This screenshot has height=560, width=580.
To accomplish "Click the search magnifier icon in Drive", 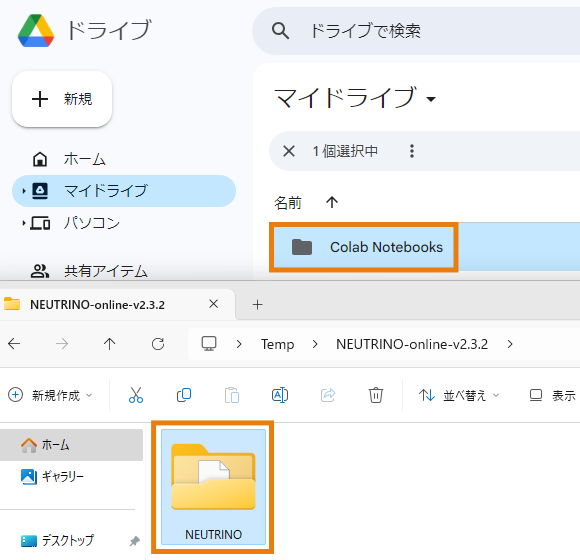I will (x=280, y=31).
